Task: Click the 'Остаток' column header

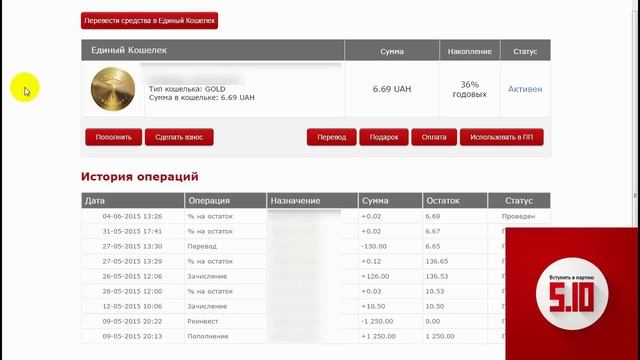Action: [x=455, y=200]
